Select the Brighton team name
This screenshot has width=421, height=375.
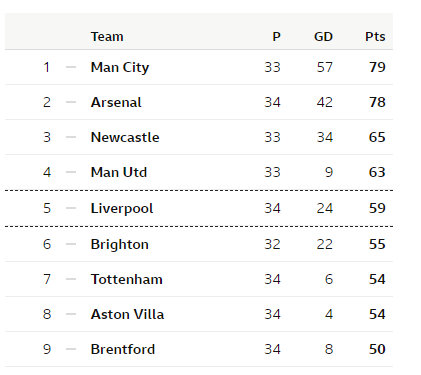(120, 245)
